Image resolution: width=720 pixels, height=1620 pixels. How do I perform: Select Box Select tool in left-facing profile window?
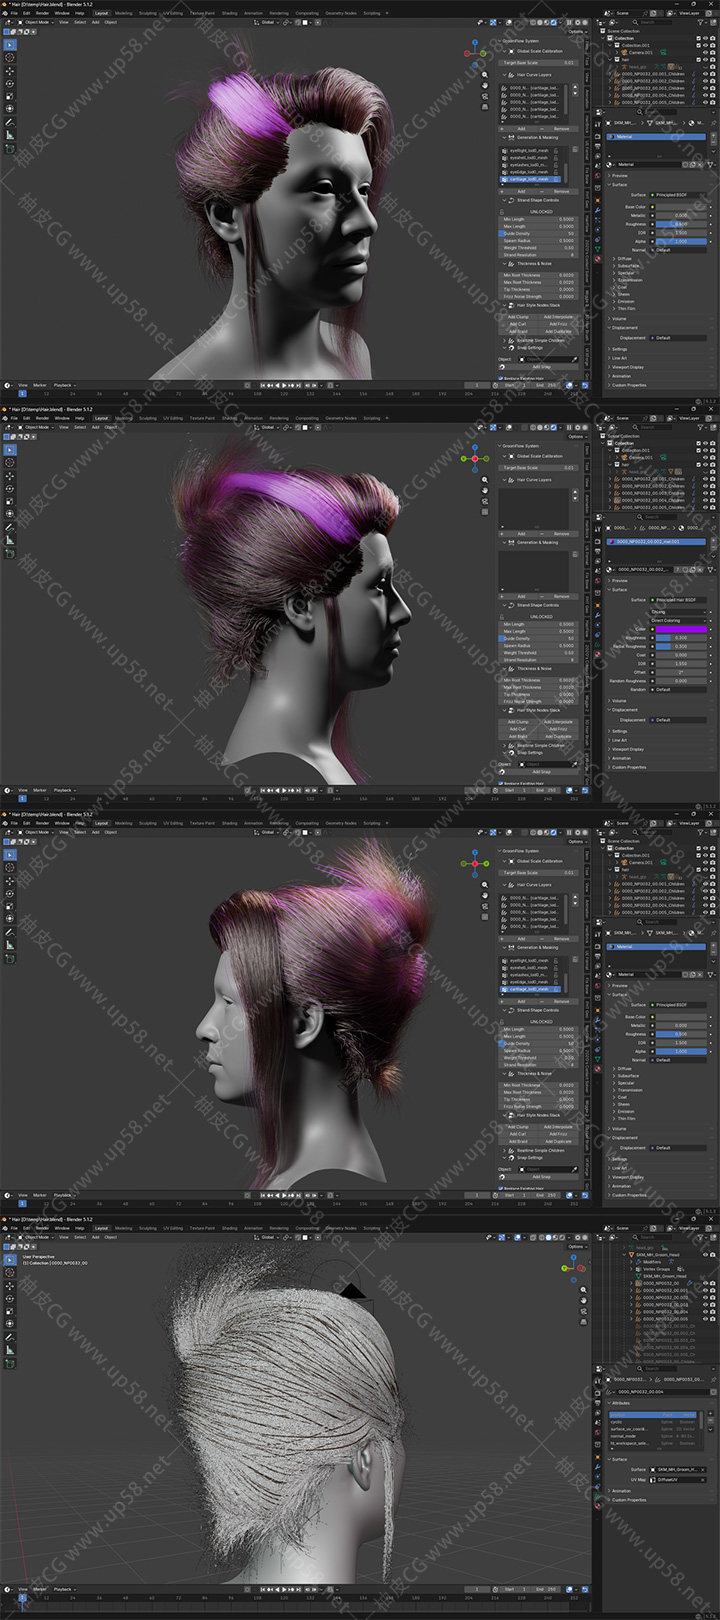pos(10,855)
